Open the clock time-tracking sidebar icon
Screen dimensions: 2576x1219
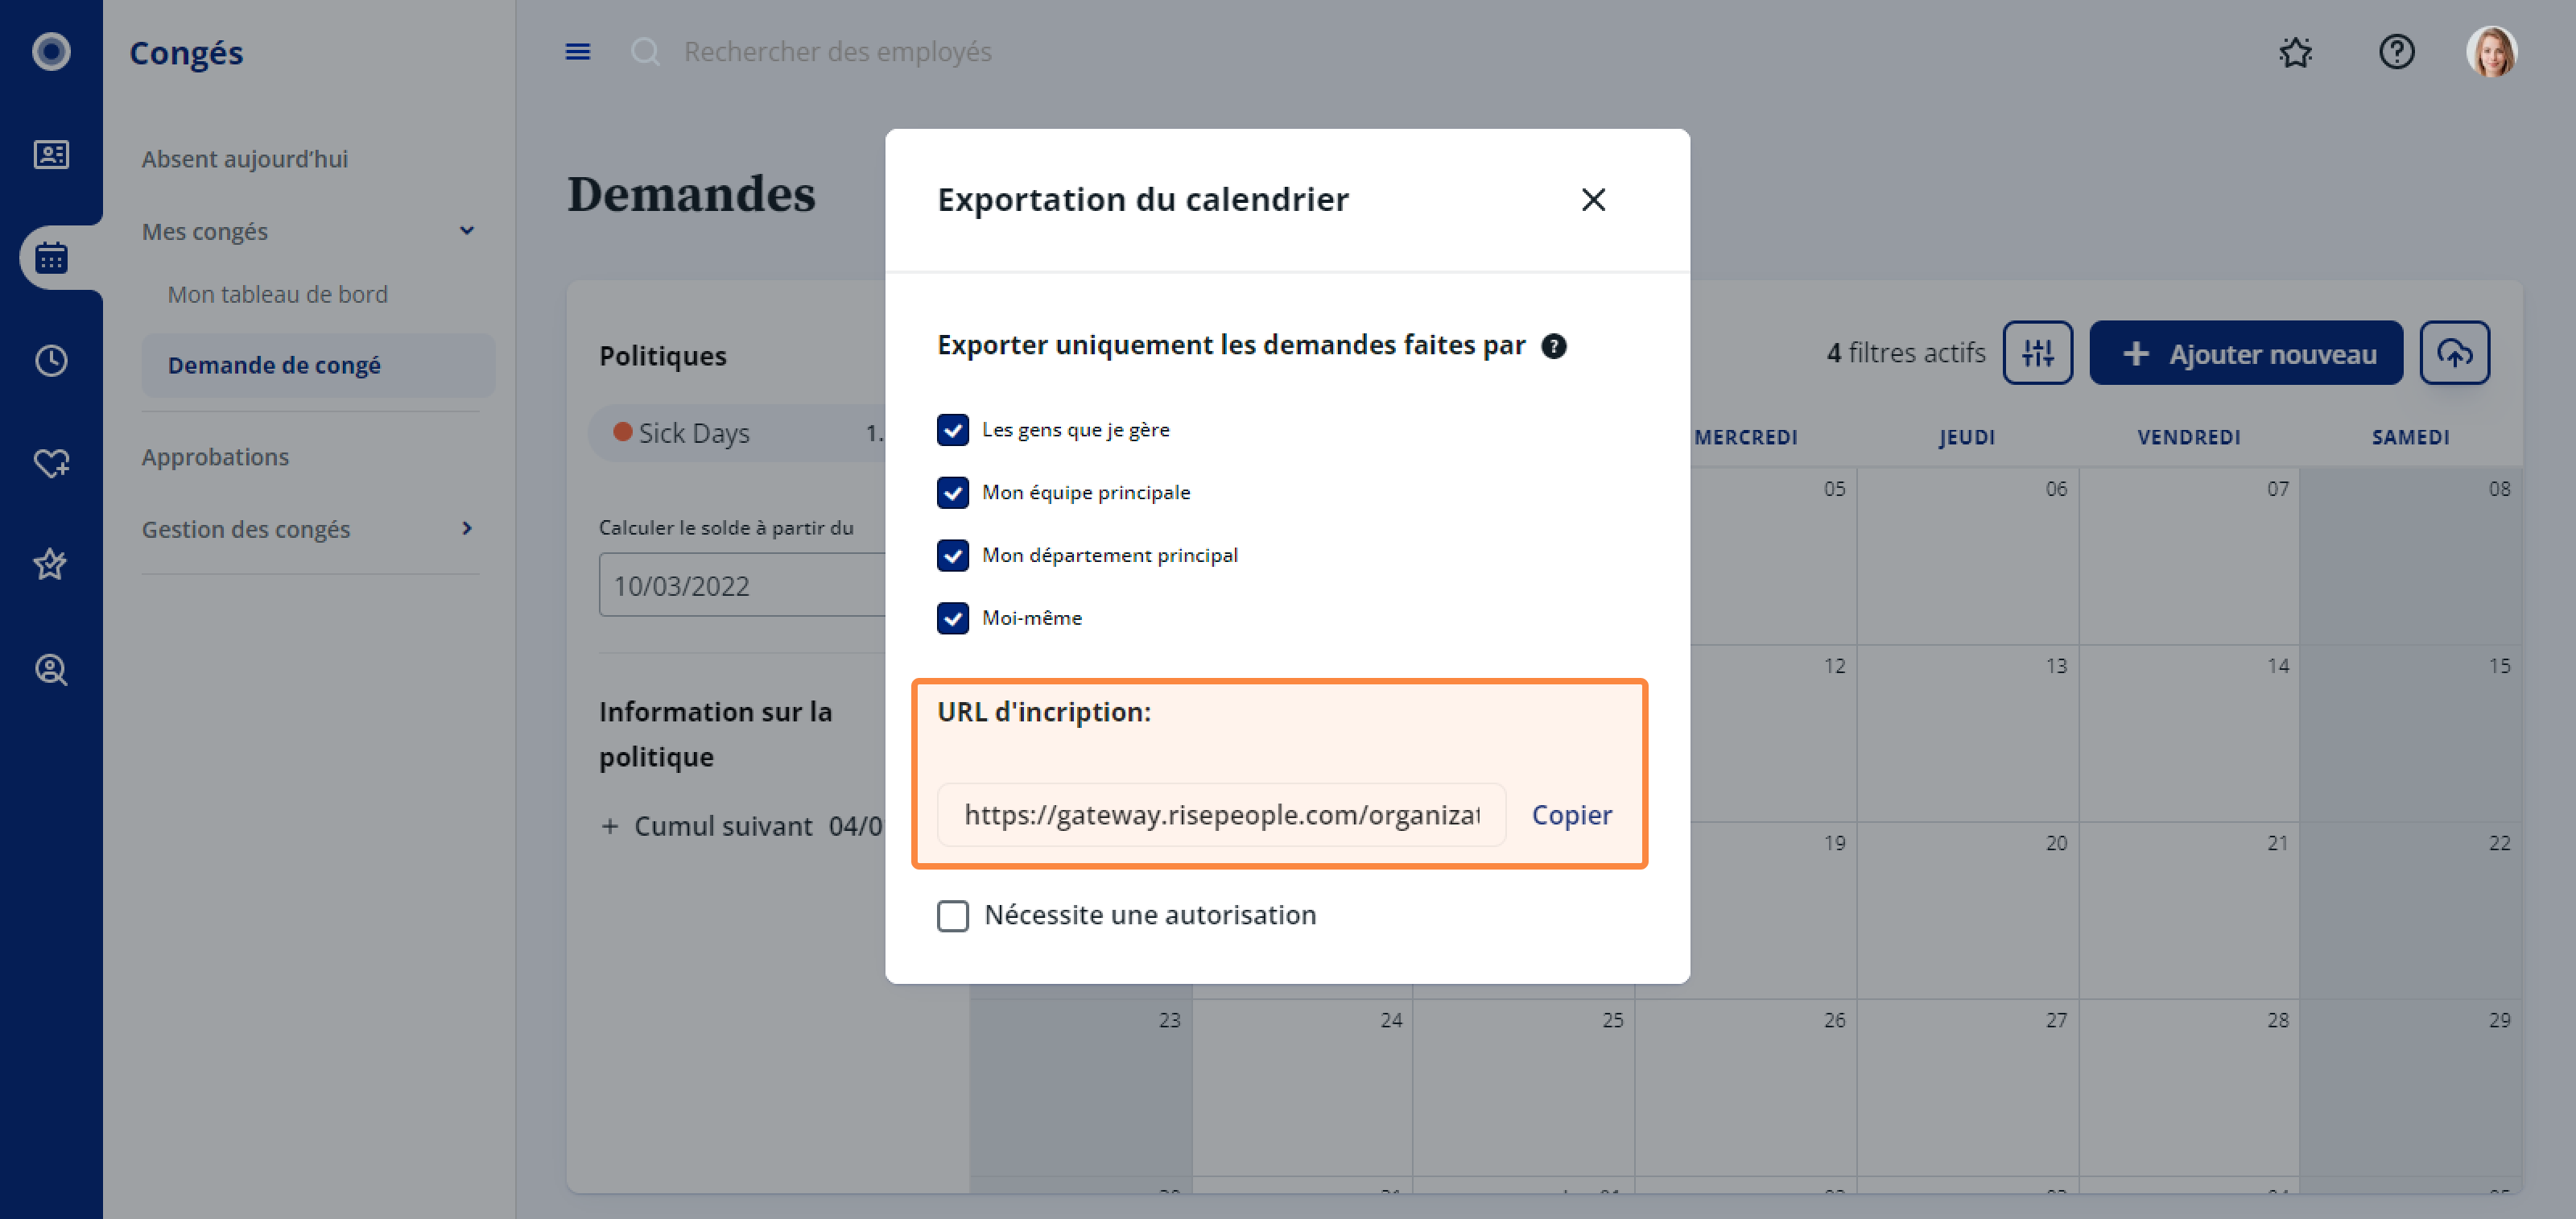coord(51,360)
